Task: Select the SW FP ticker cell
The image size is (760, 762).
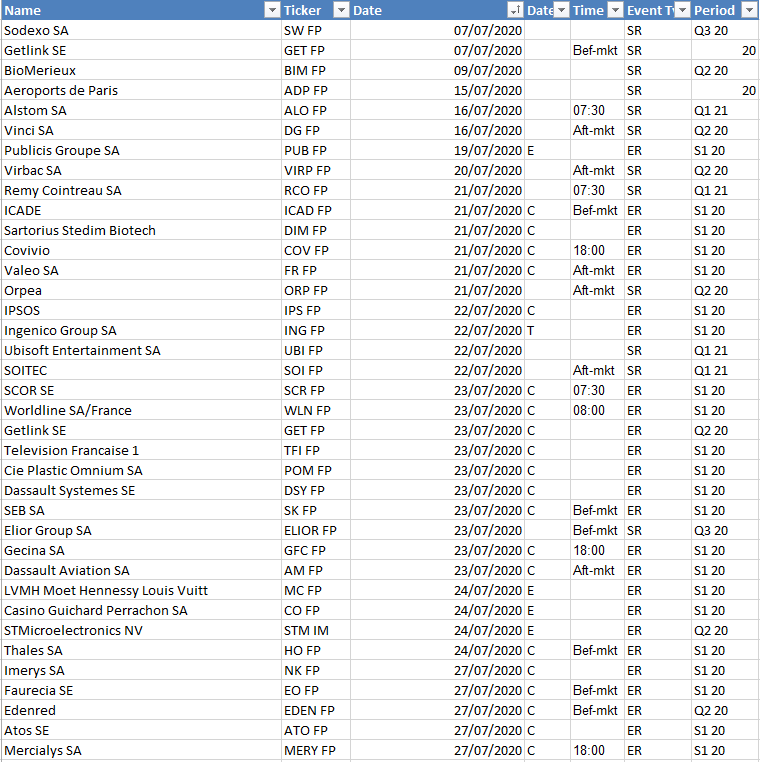Action: (x=316, y=31)
